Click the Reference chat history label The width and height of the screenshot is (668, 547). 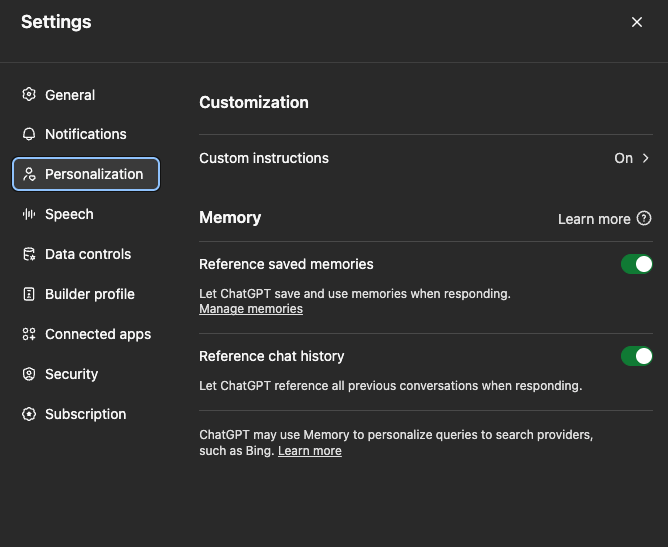click(271, 356)
